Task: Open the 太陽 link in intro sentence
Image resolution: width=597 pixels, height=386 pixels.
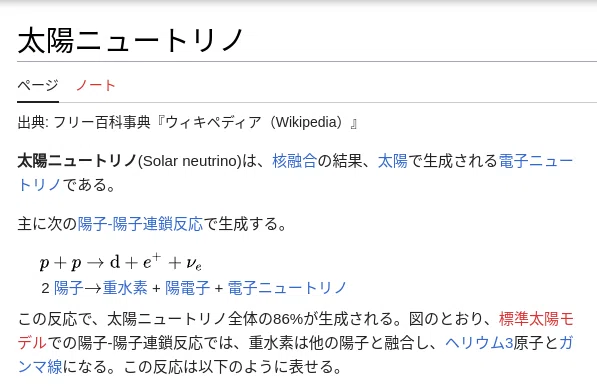Action: [393, 161]
